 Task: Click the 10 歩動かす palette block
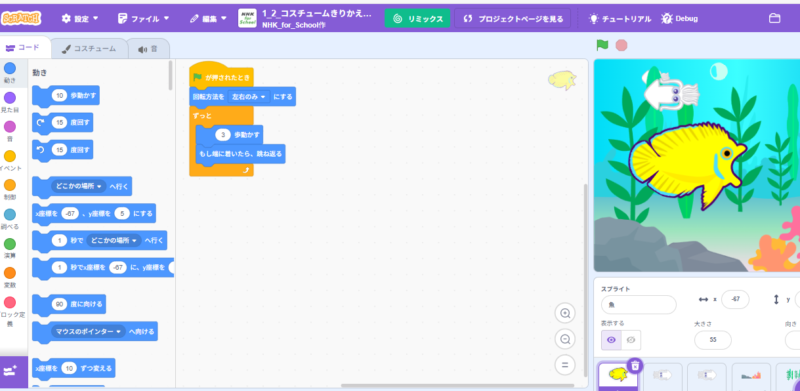(66, 95)
